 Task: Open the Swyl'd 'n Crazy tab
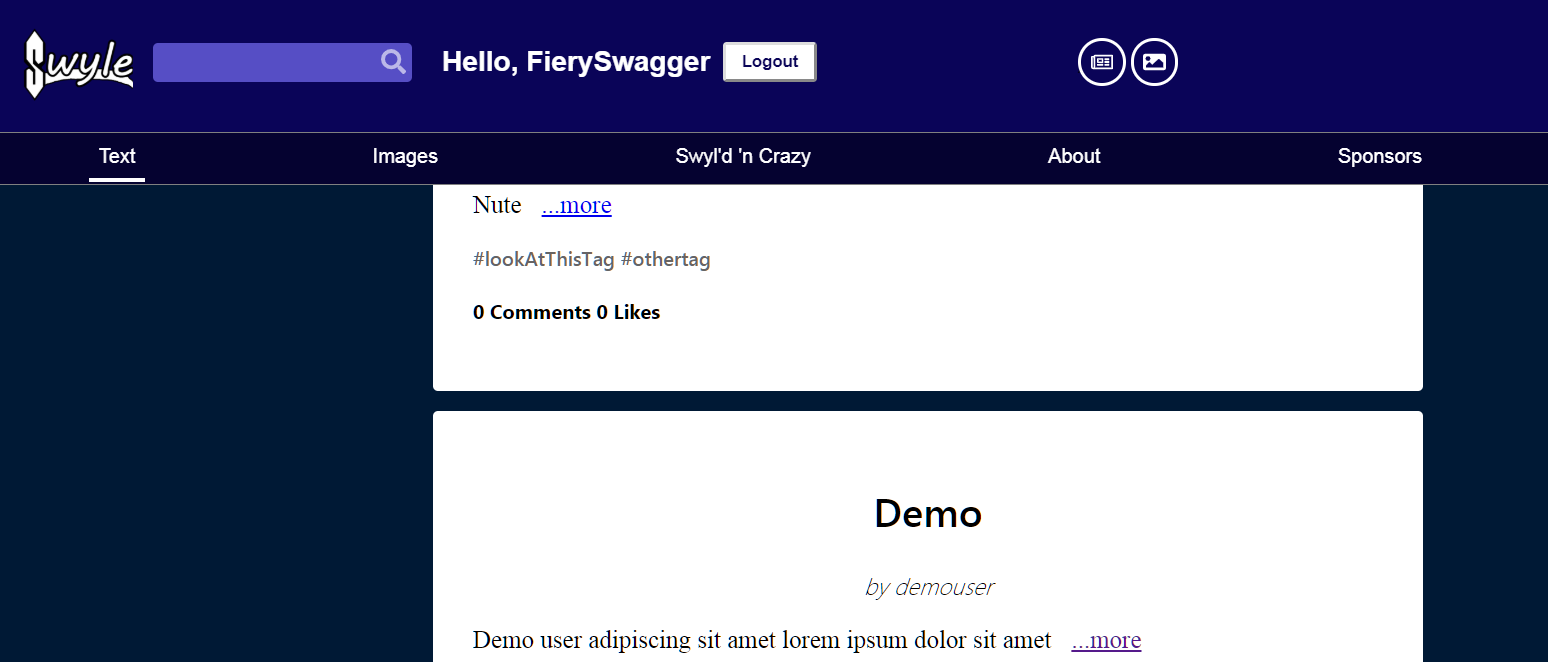pyautogui.click(x=743, y=156)
